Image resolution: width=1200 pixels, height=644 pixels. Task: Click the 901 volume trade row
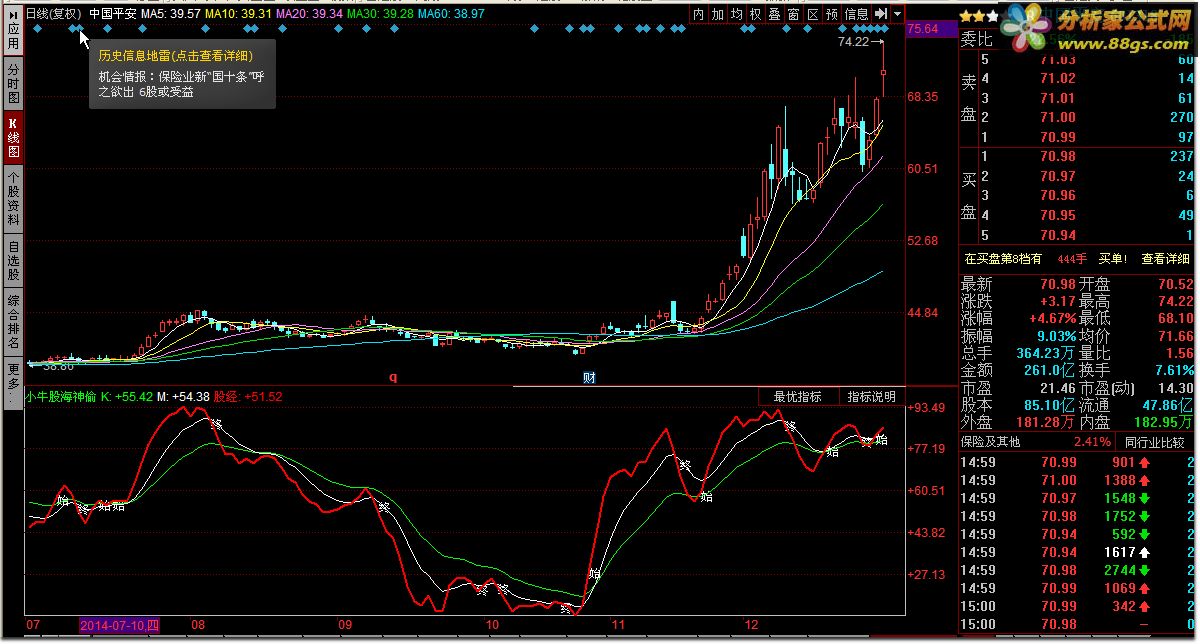(1078, 462)
